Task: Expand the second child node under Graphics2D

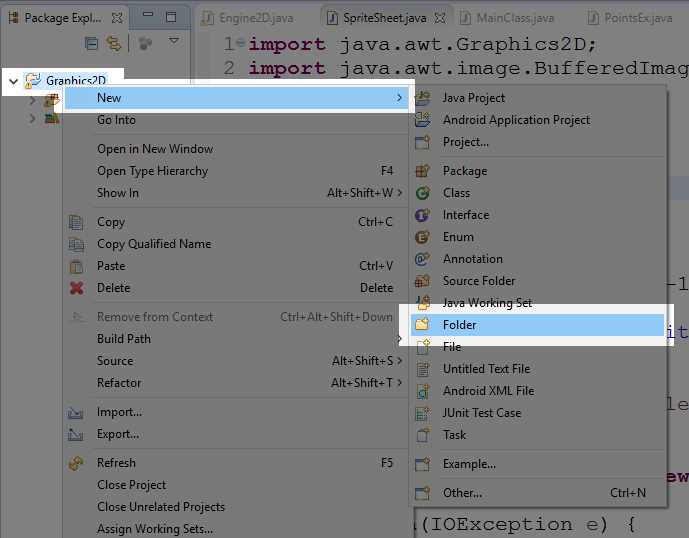Action: (x=32, y=118)
